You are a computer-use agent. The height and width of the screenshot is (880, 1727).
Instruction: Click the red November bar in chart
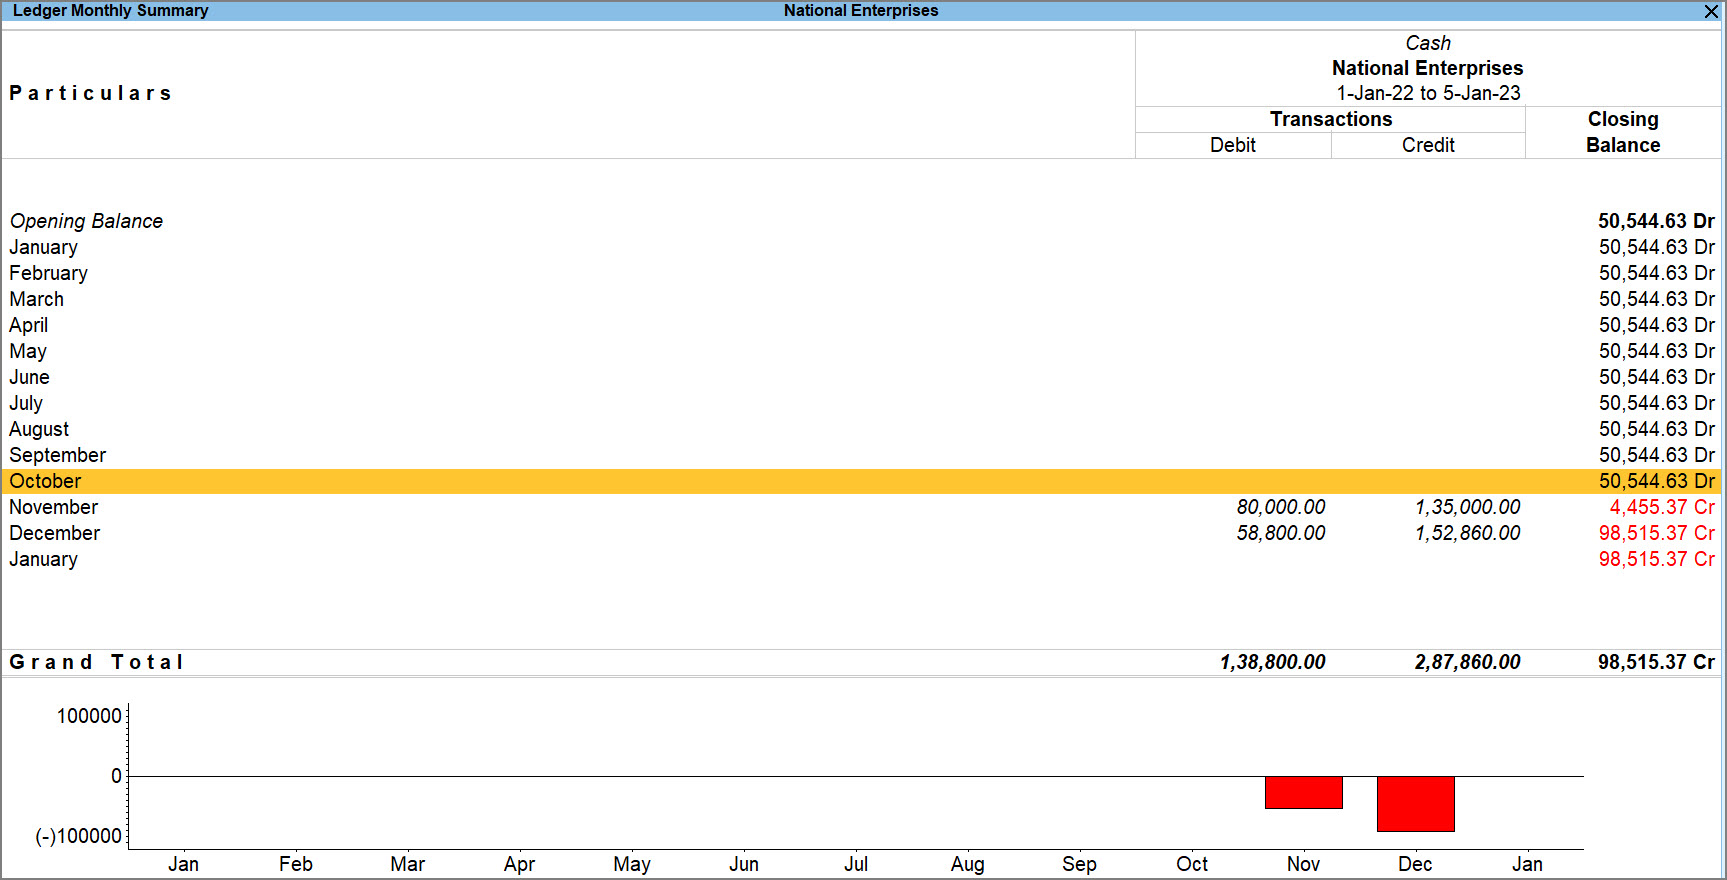[x=1303, y=792]
